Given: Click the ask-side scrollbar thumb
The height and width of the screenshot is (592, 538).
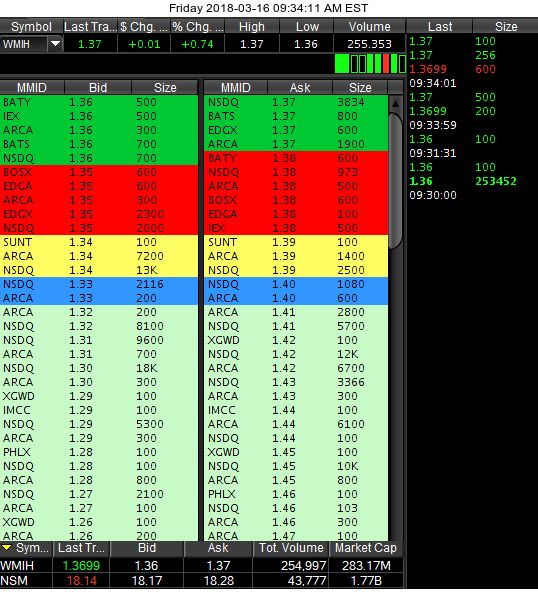Looking at the screenshot, I should (x=395, y=180).
